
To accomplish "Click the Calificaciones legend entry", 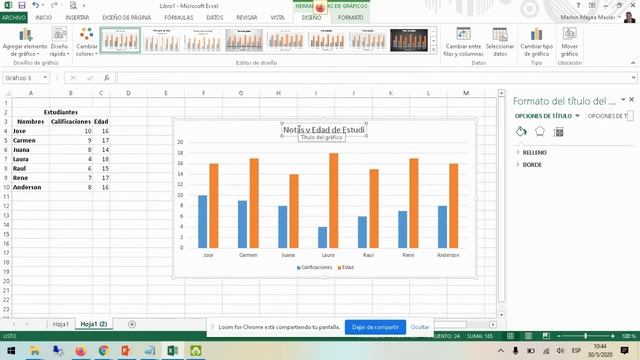I will [314, 267].
